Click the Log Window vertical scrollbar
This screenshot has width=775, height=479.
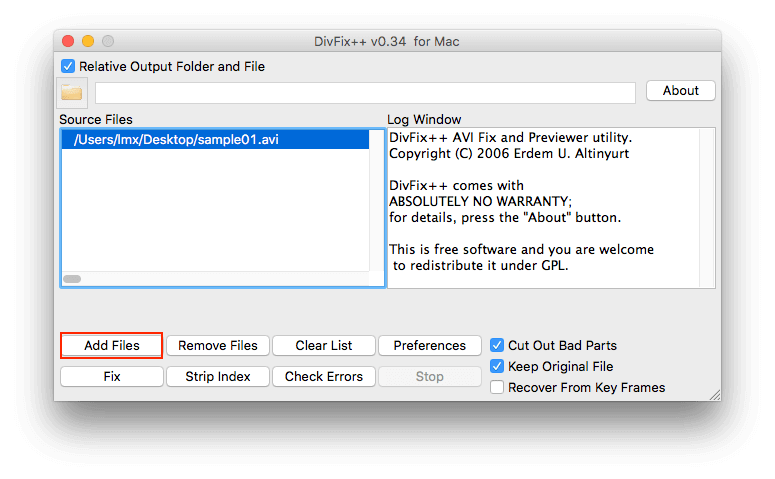point(707,207)
